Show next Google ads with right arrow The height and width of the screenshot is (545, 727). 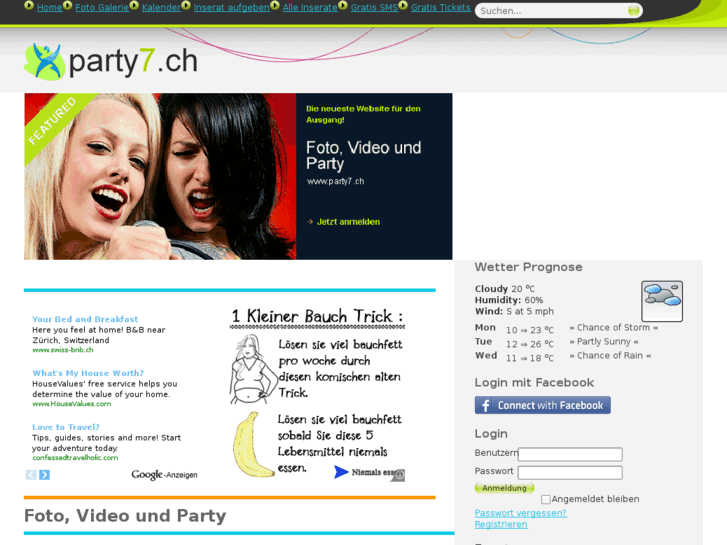coord(45,474)
